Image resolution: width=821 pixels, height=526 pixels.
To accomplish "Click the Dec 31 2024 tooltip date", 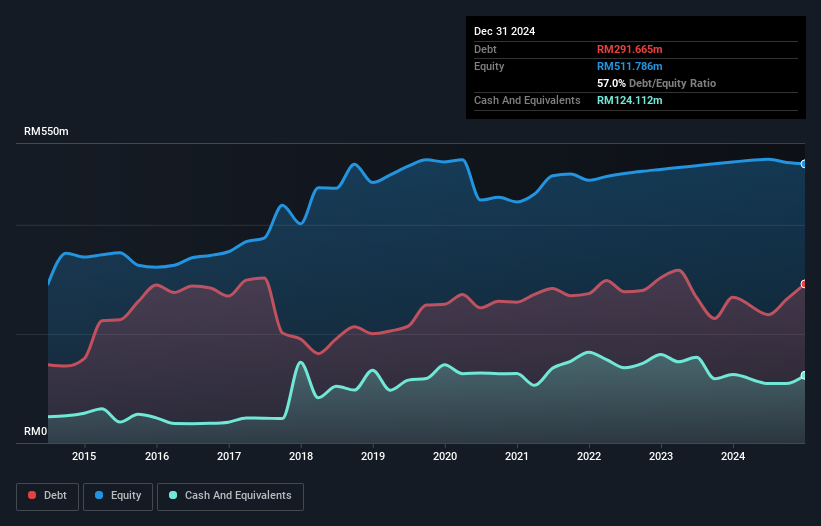I will (x=504, y=31).
